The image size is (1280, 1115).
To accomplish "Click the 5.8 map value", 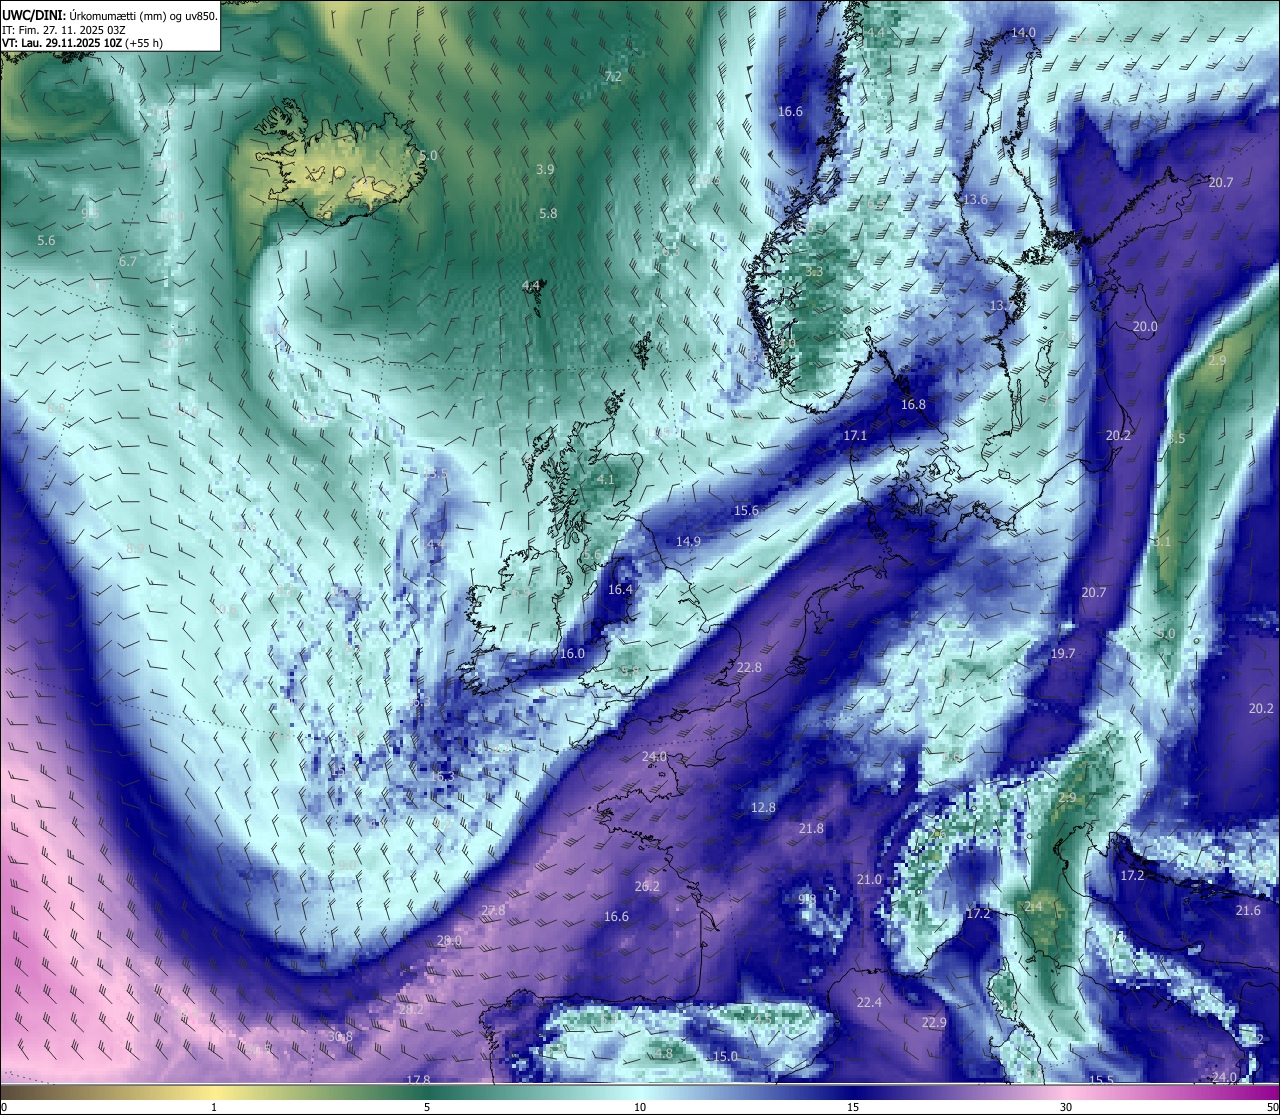I will pos(548,214).
